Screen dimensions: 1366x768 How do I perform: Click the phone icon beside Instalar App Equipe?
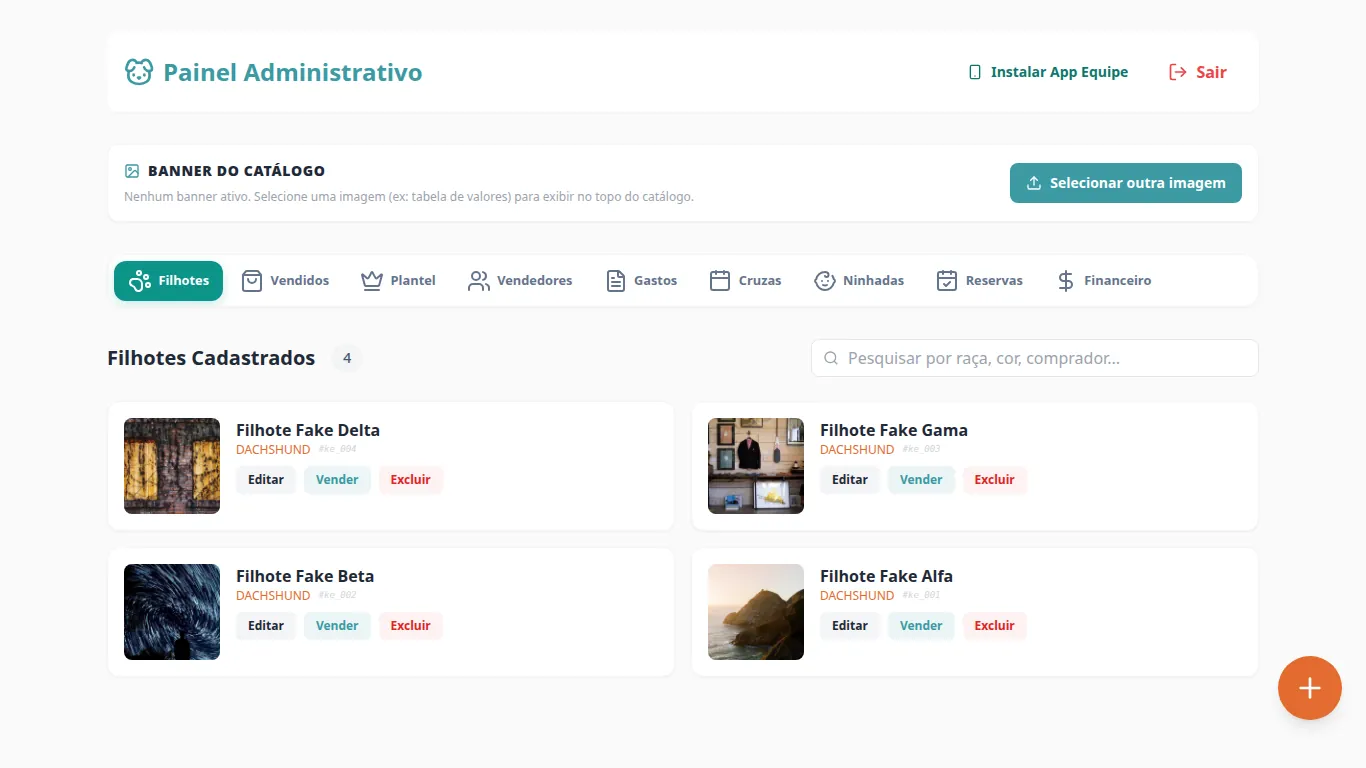coord(975,72)
